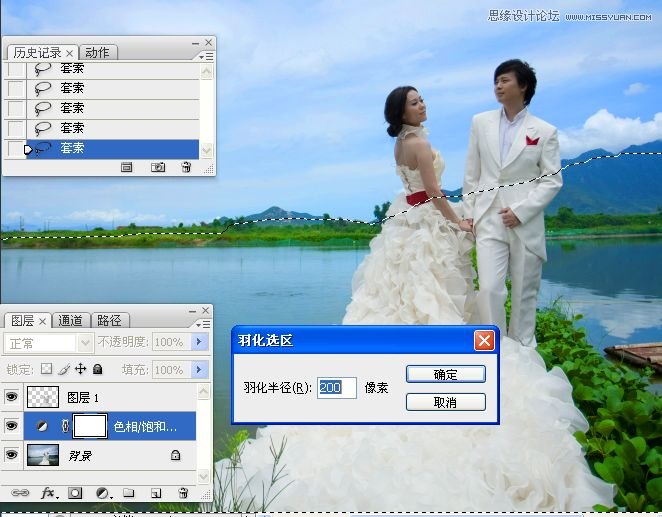Select the 图层 1 layer thumbnail

tap(43, 397)
